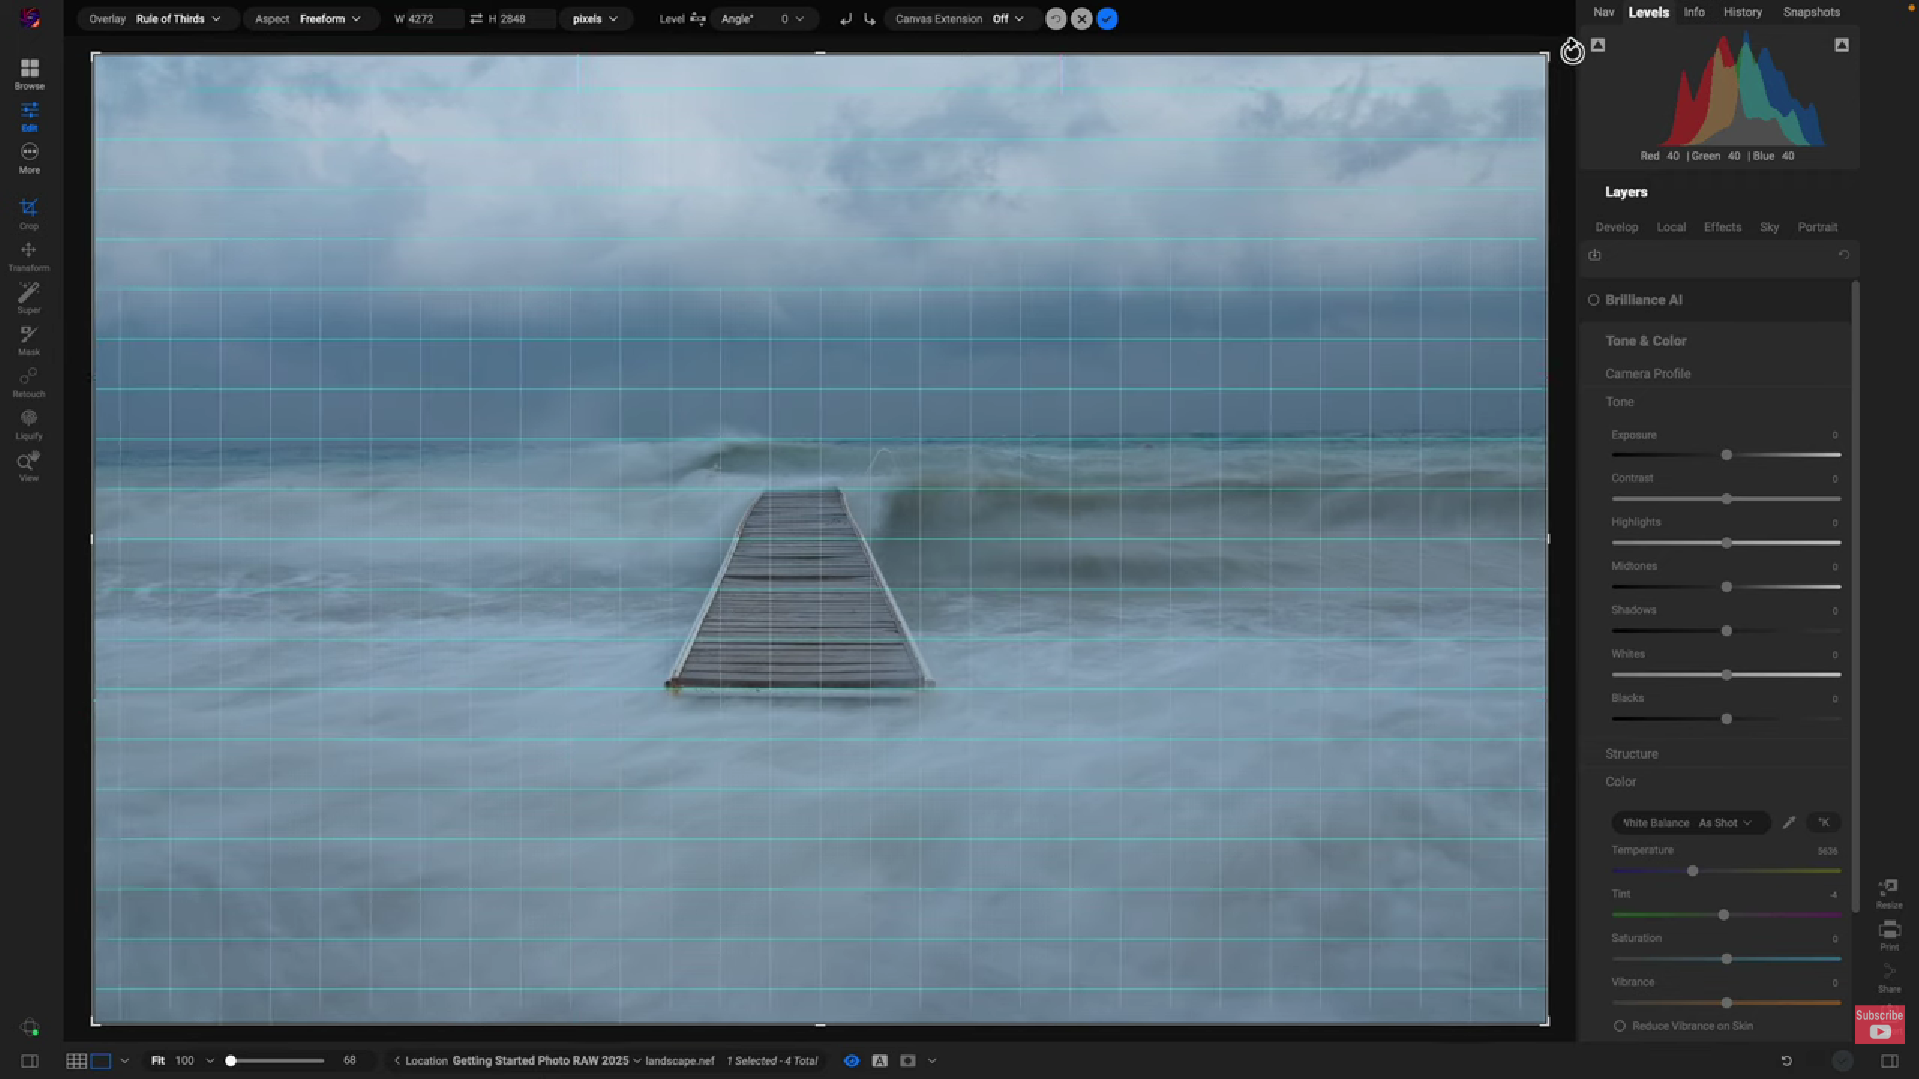
Task: Click the Subscribe YouTube button
Action: (x=1880, y=1024)
